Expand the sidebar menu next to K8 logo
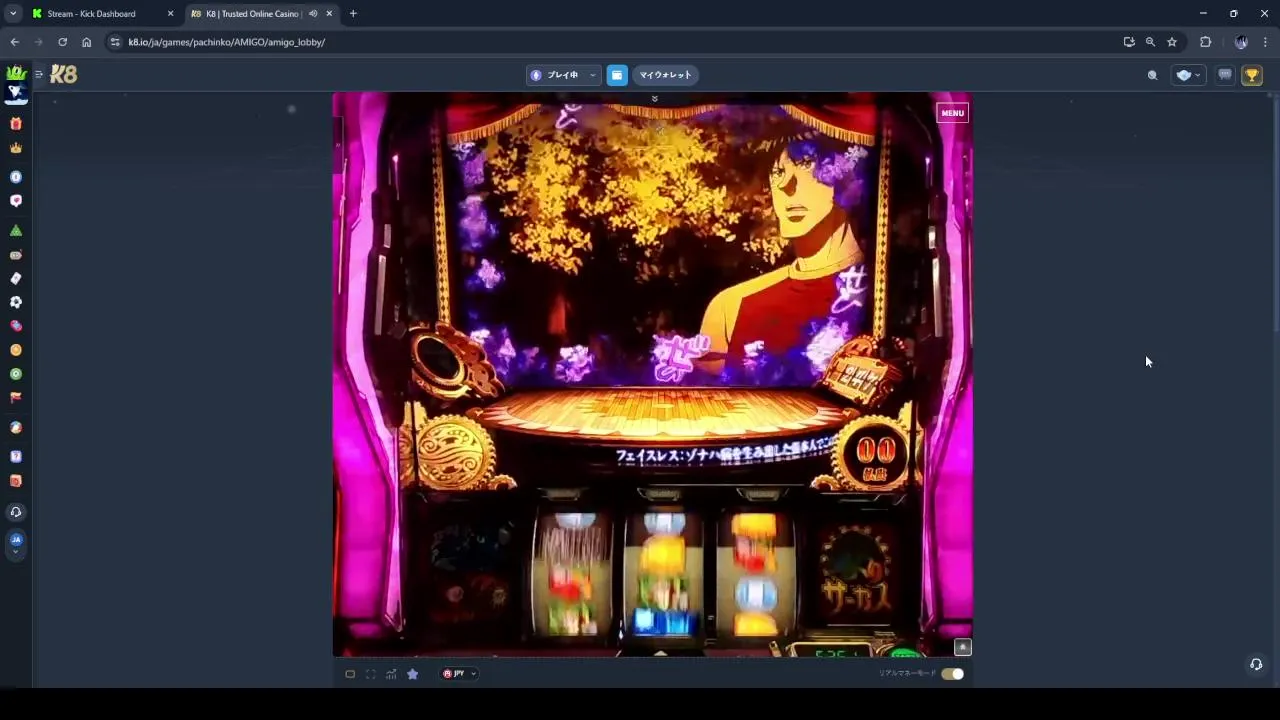Viewport: 1280px width, 720px height. 39,74
